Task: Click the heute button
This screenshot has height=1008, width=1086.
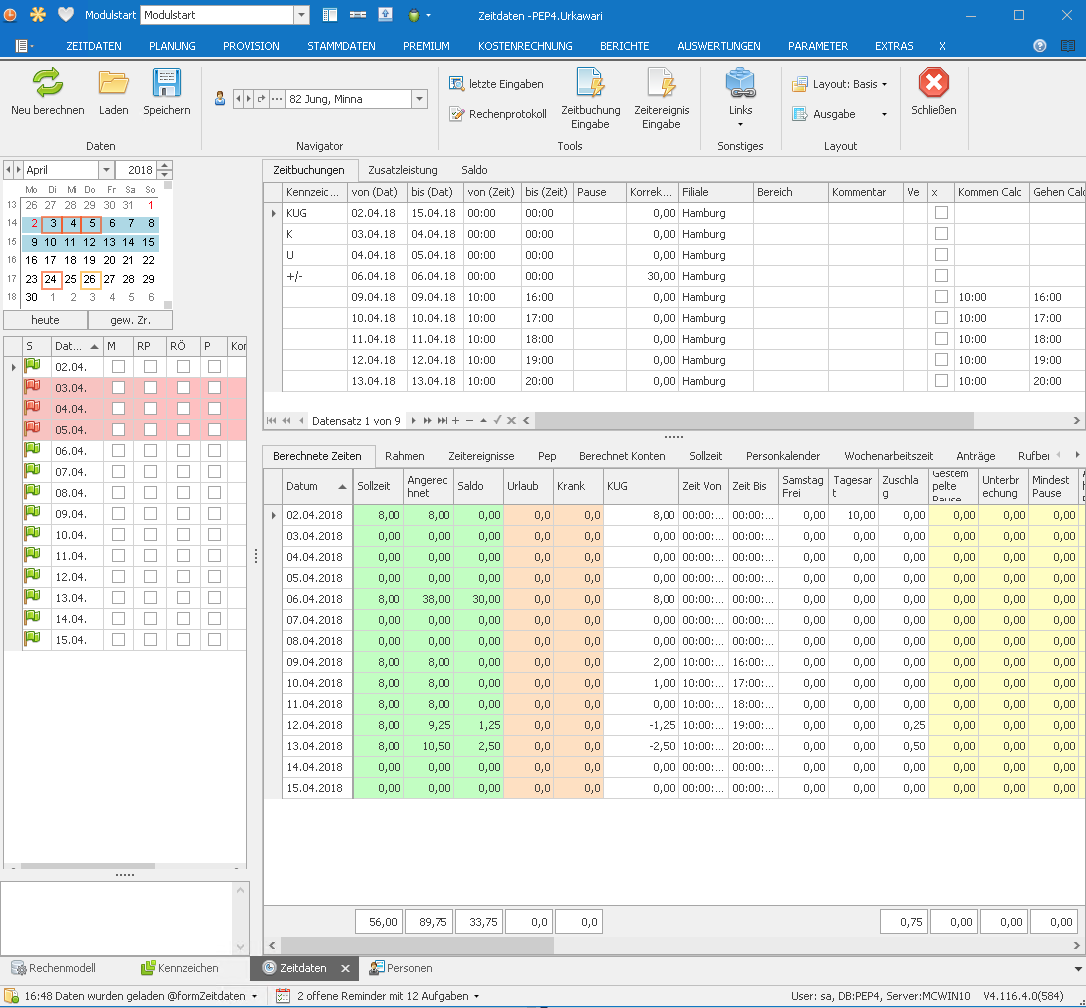Action: point(45,320)
